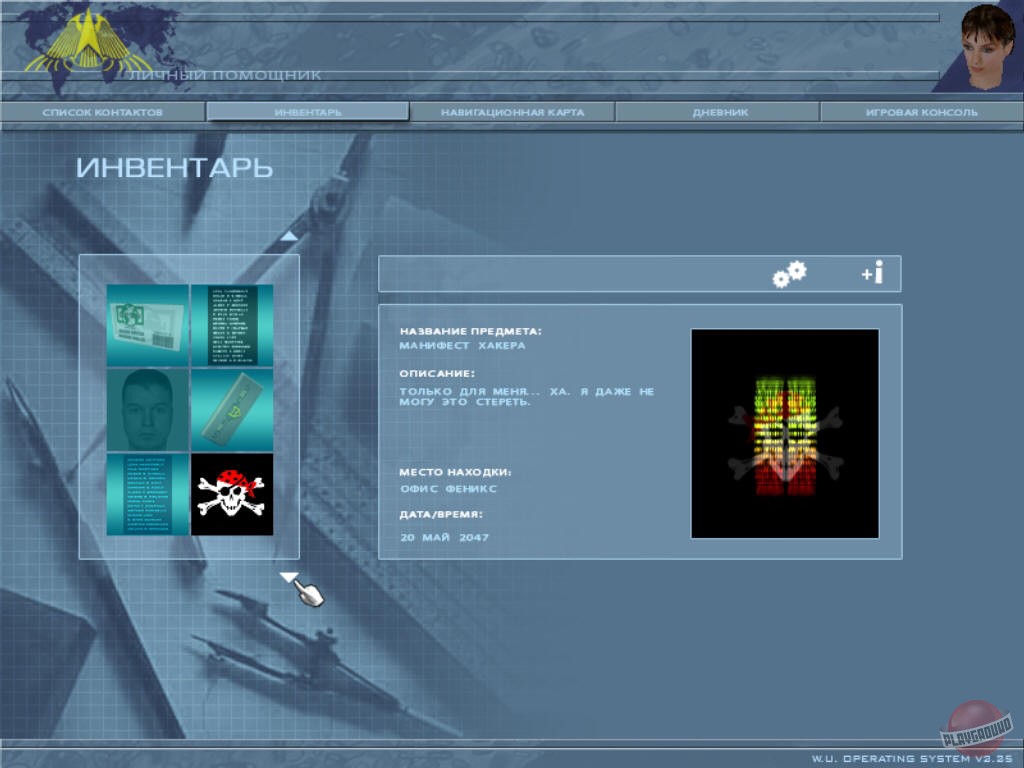The width and height of the screenshot is (1024, 768).
Task: Click the Манифест хакера preview image
Action: [785, 434]
